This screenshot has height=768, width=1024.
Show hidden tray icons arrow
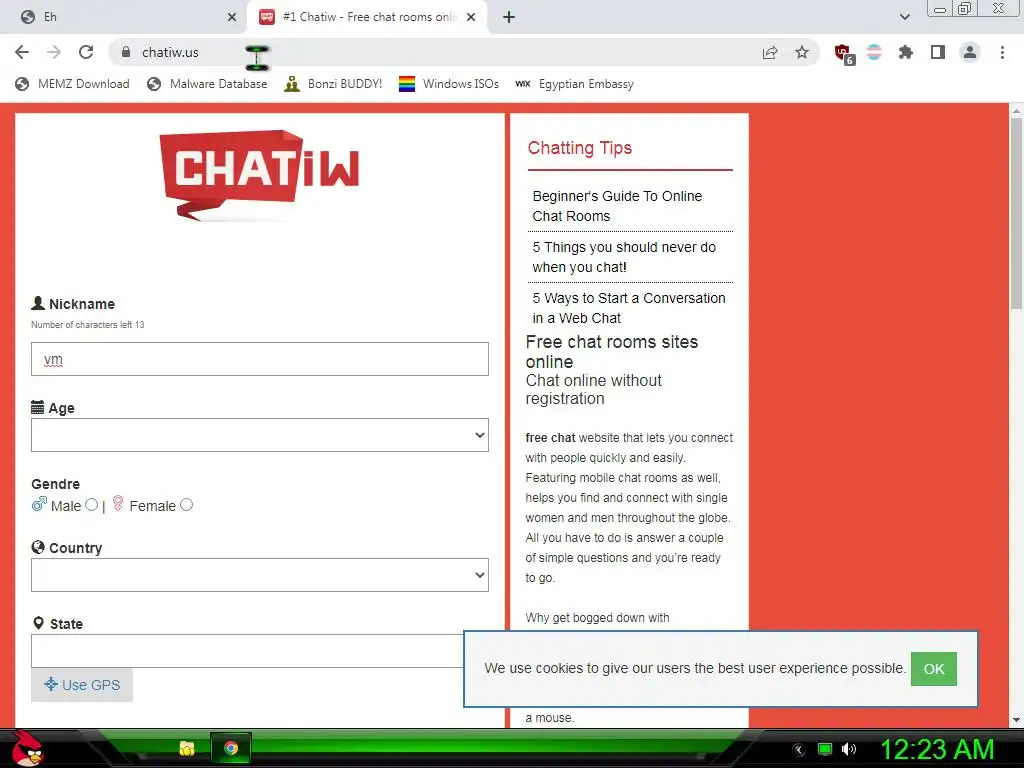[x=799, y=749]
